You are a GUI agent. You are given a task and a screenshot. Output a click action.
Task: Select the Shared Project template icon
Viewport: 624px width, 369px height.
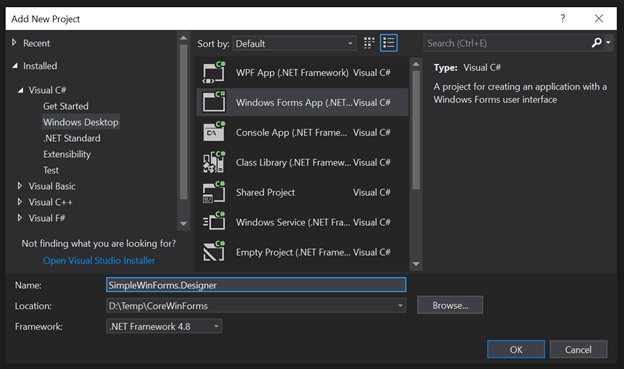(x=214, y=192)
